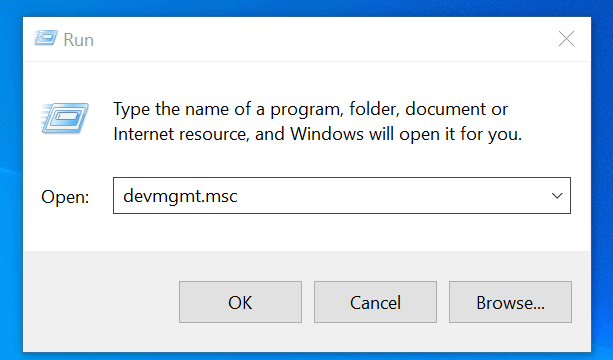613x360 pixels.
Task: Click the "Open:" field label
Action: 65,197
